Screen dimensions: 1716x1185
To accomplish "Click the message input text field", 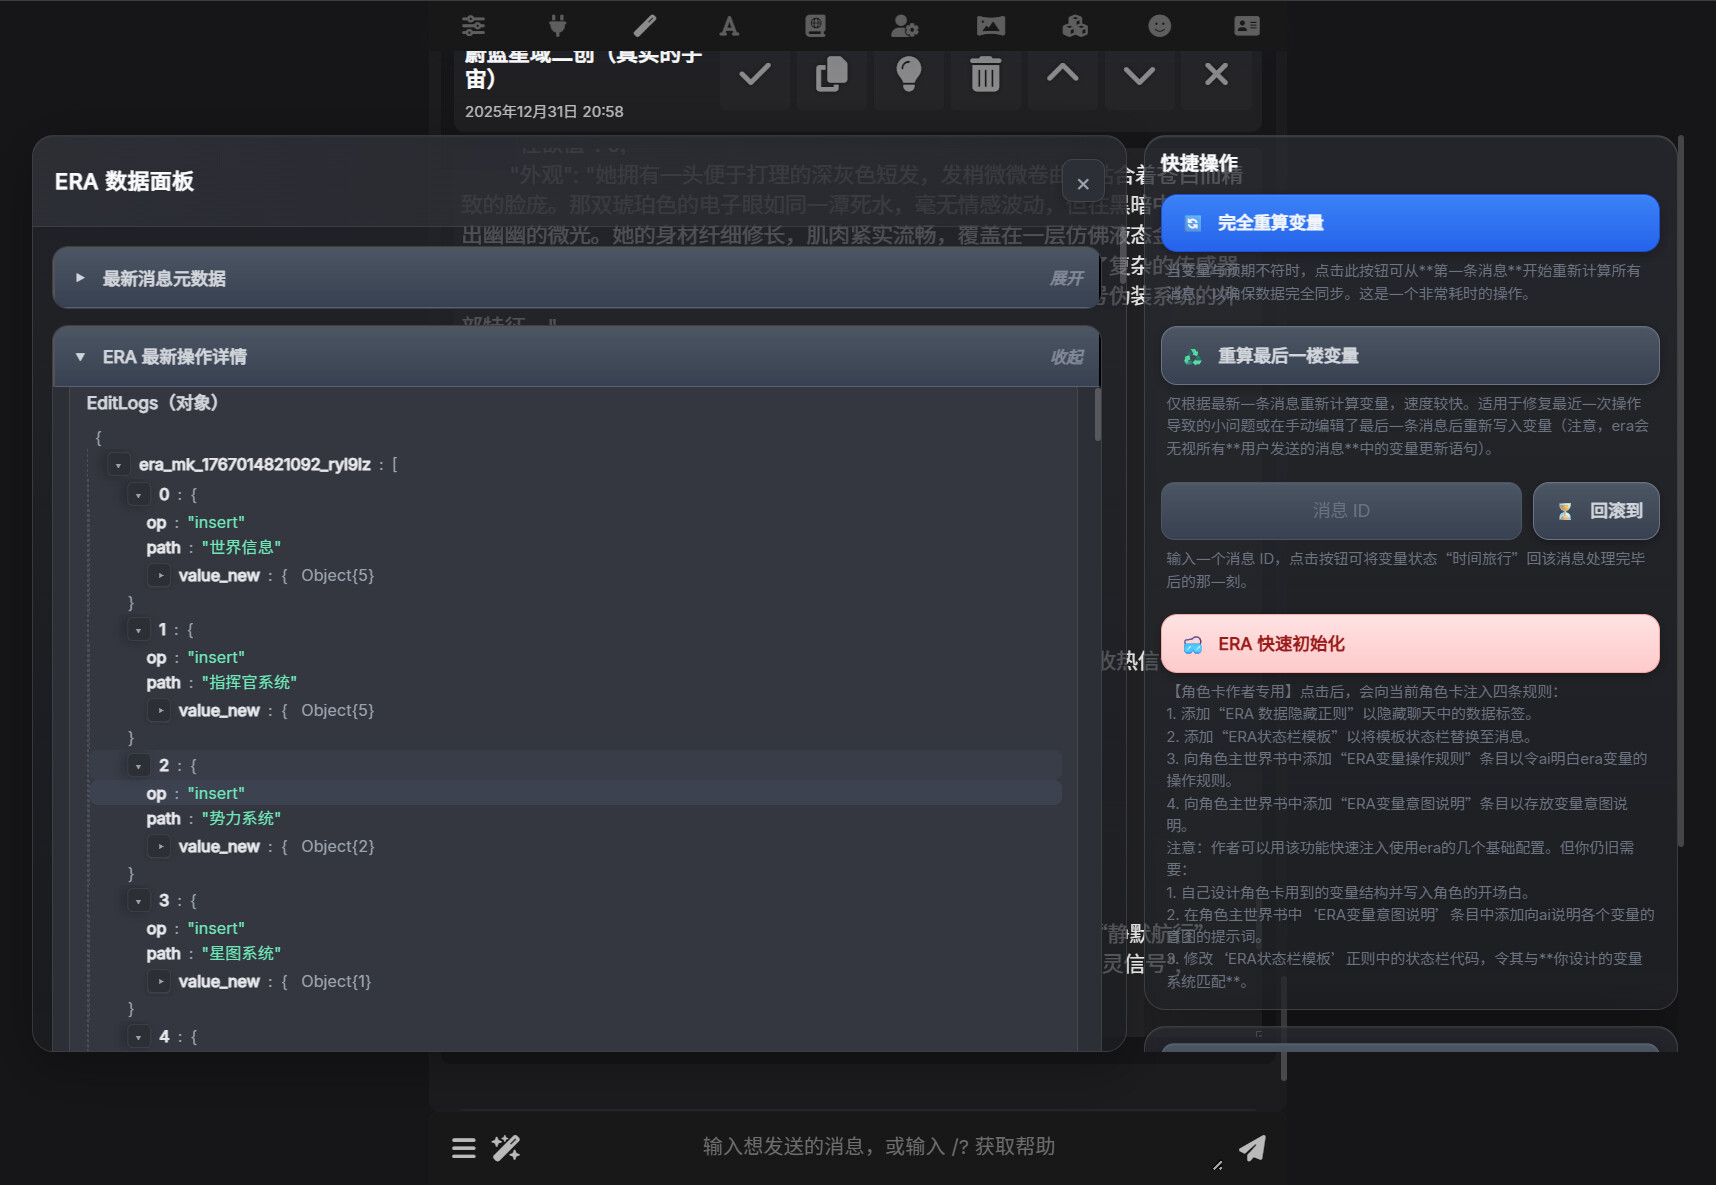I will click(879, 1147).
